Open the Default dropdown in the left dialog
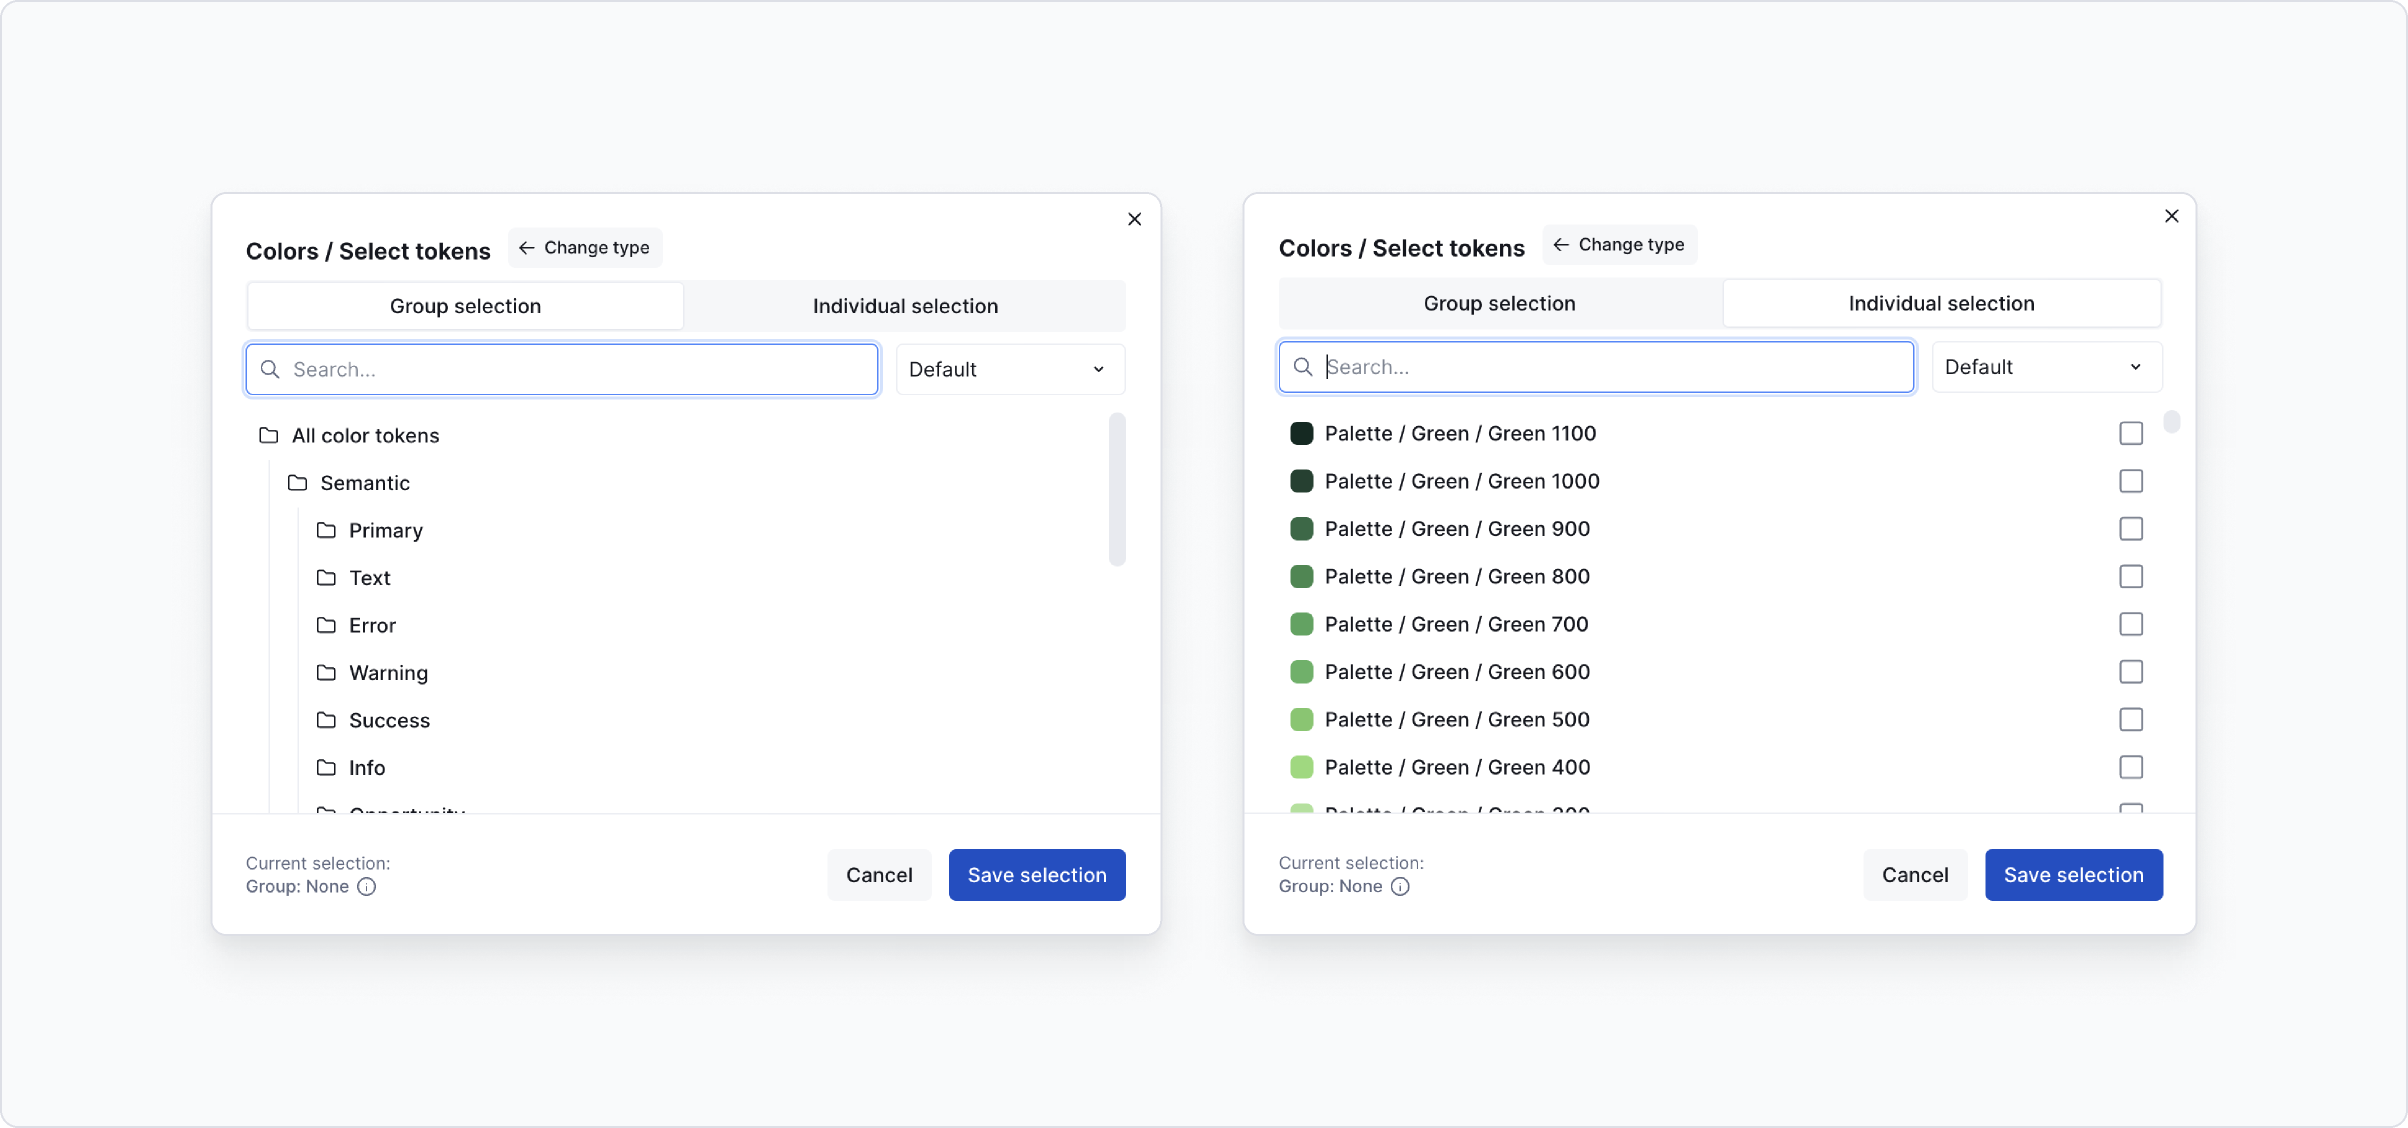Screen dimensions: 2408x1128 click(1009, 369)
